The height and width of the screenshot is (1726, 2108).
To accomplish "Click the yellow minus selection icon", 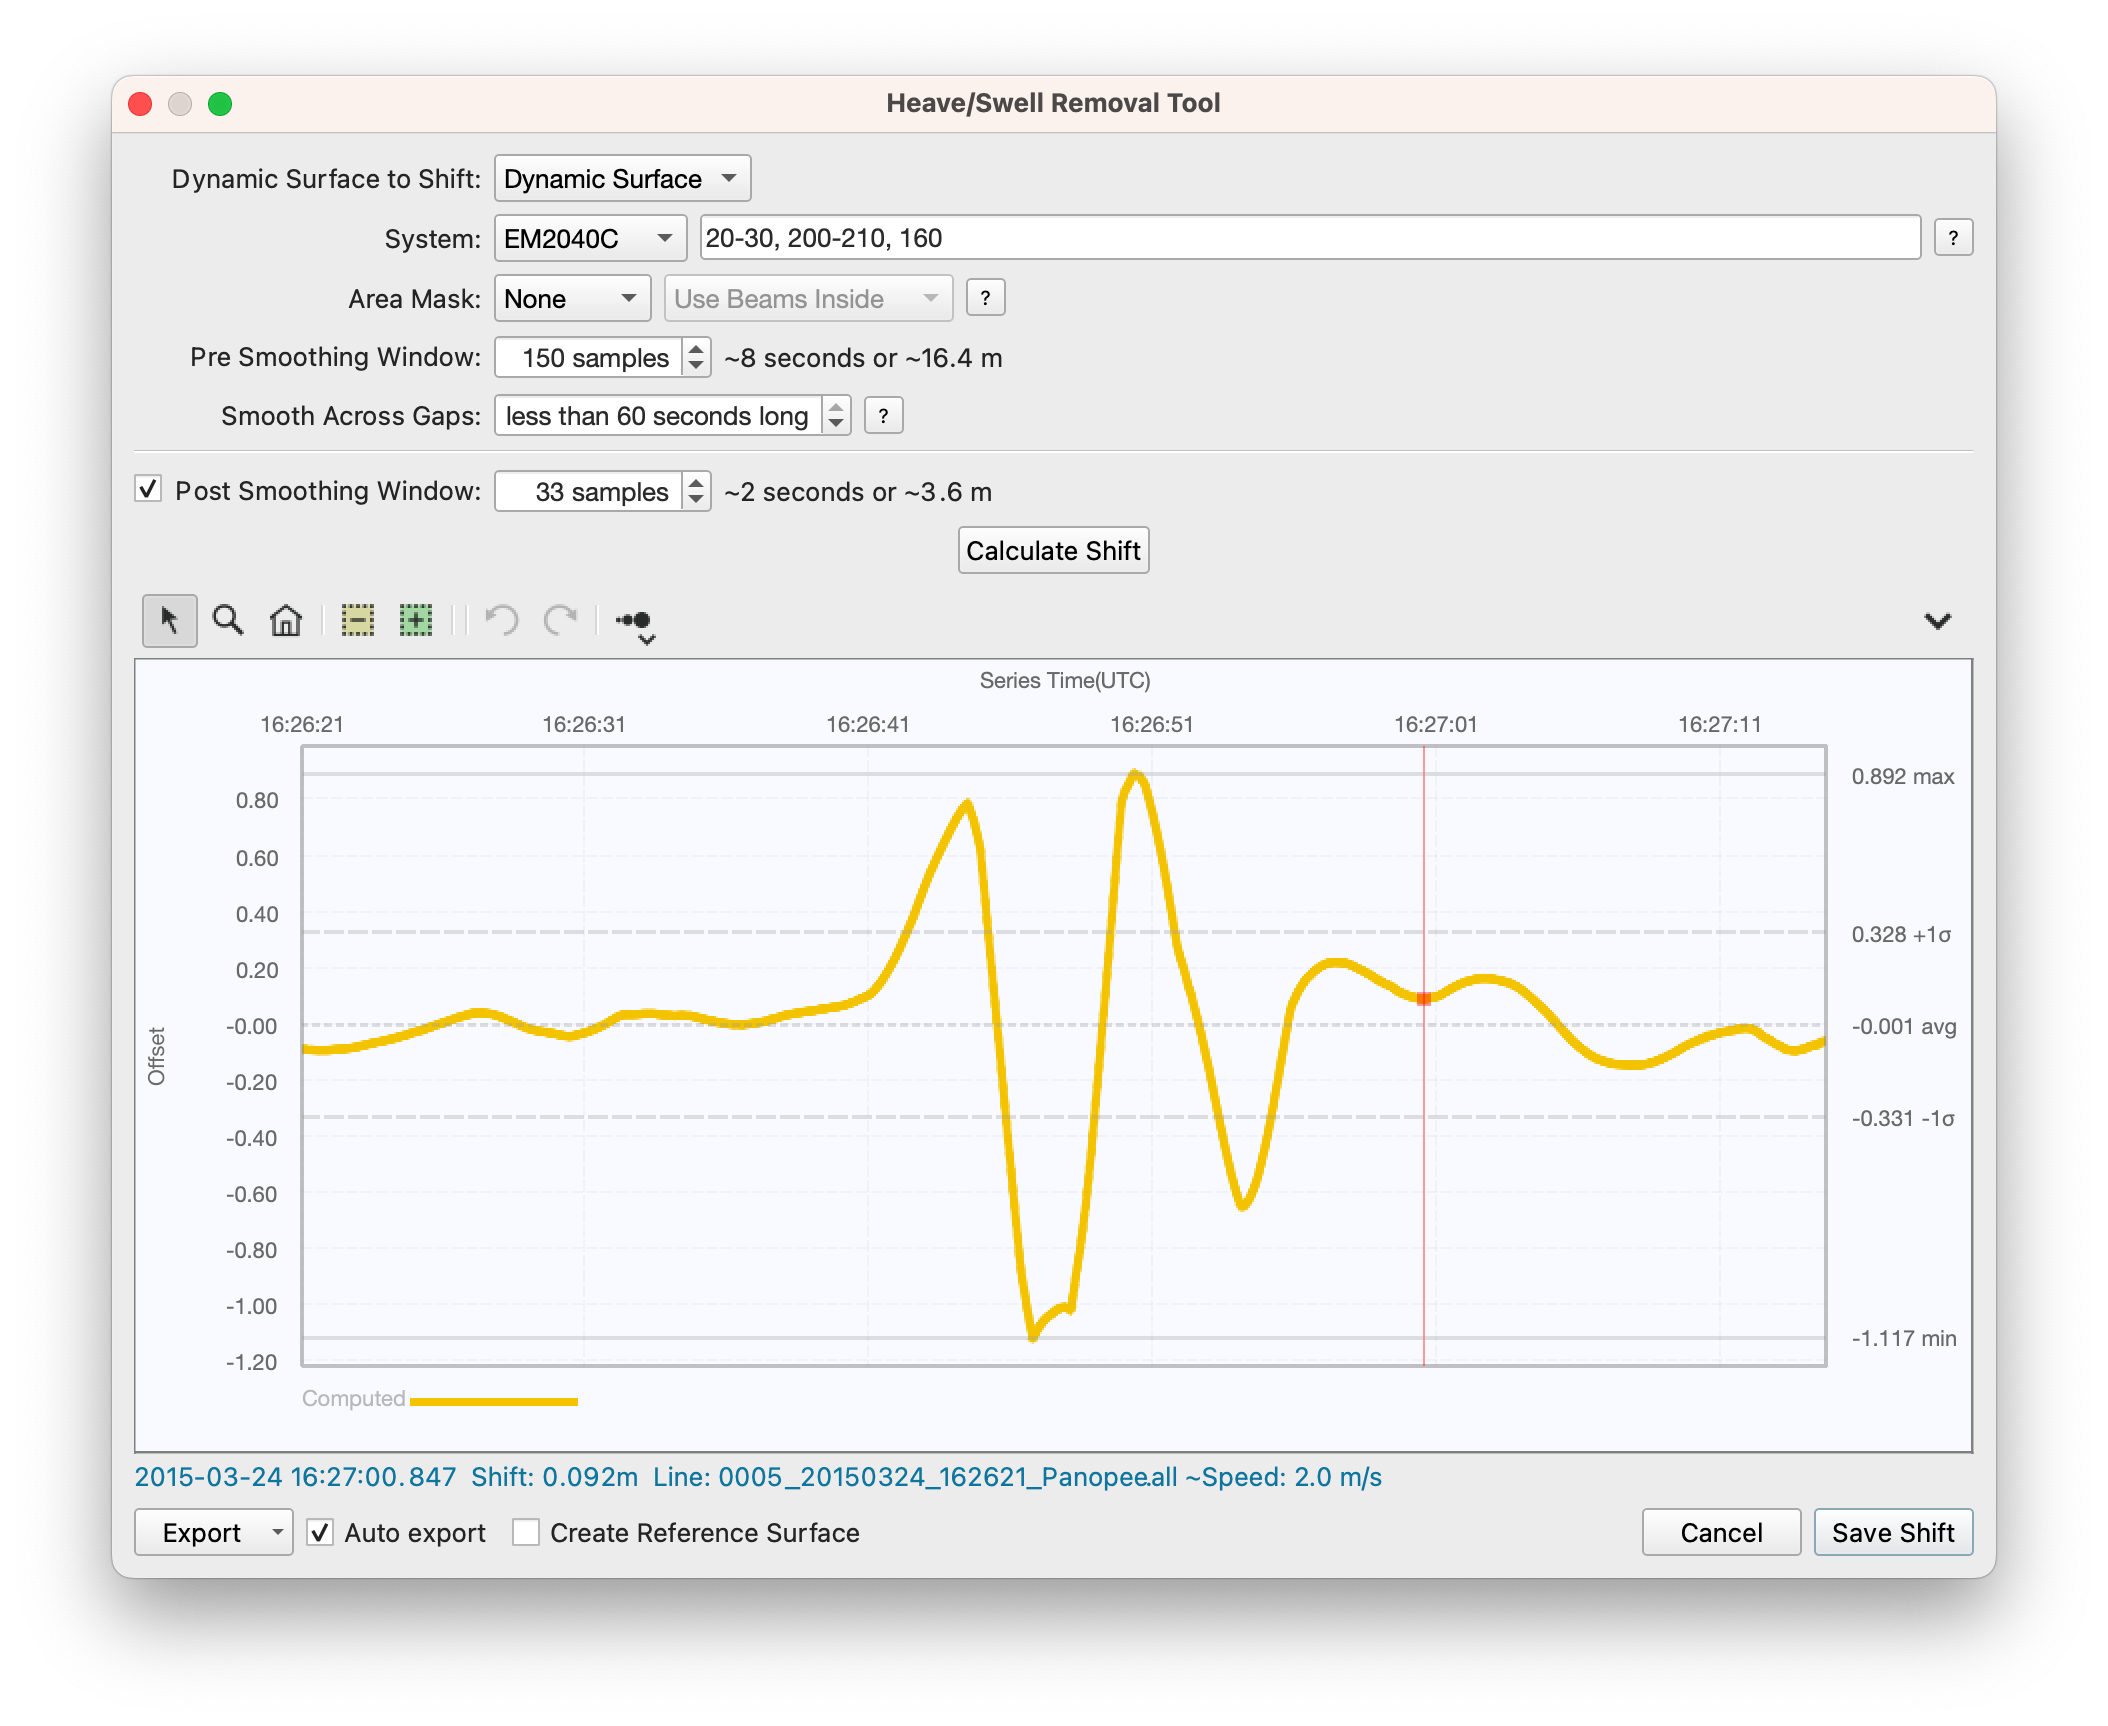I will click(357, 621).
